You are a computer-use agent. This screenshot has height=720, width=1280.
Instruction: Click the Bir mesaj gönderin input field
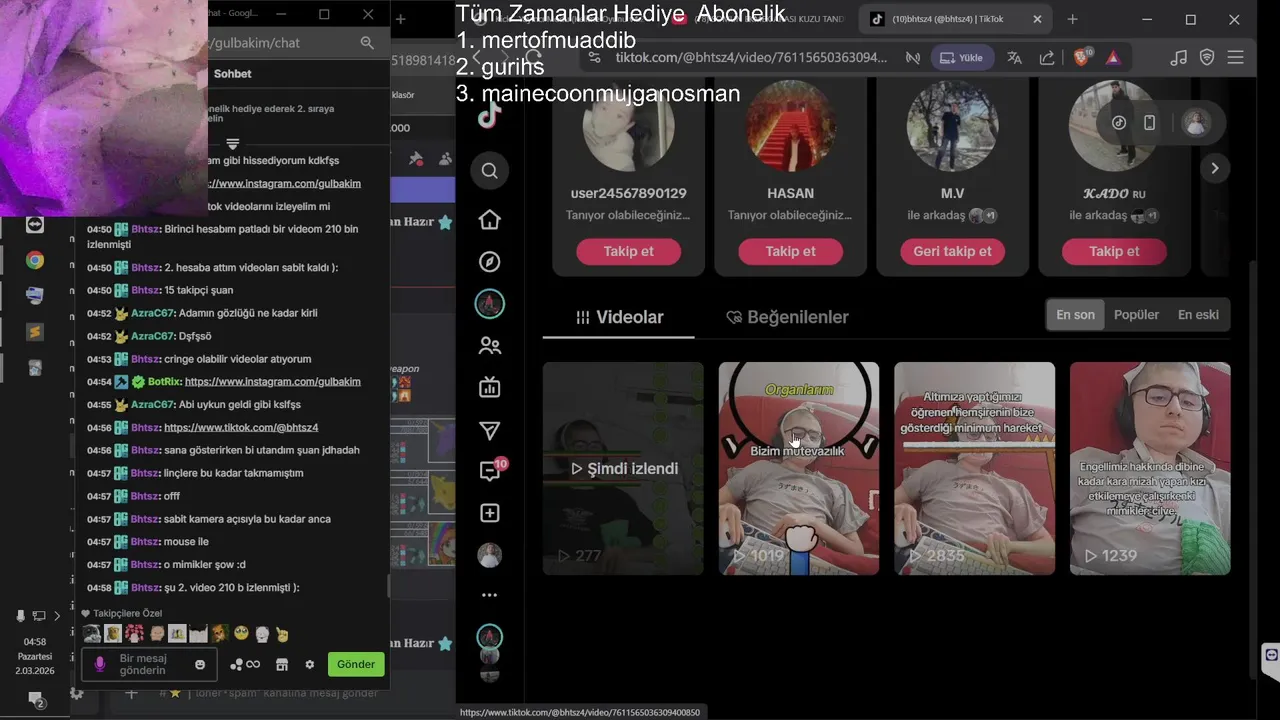[150, 664]
